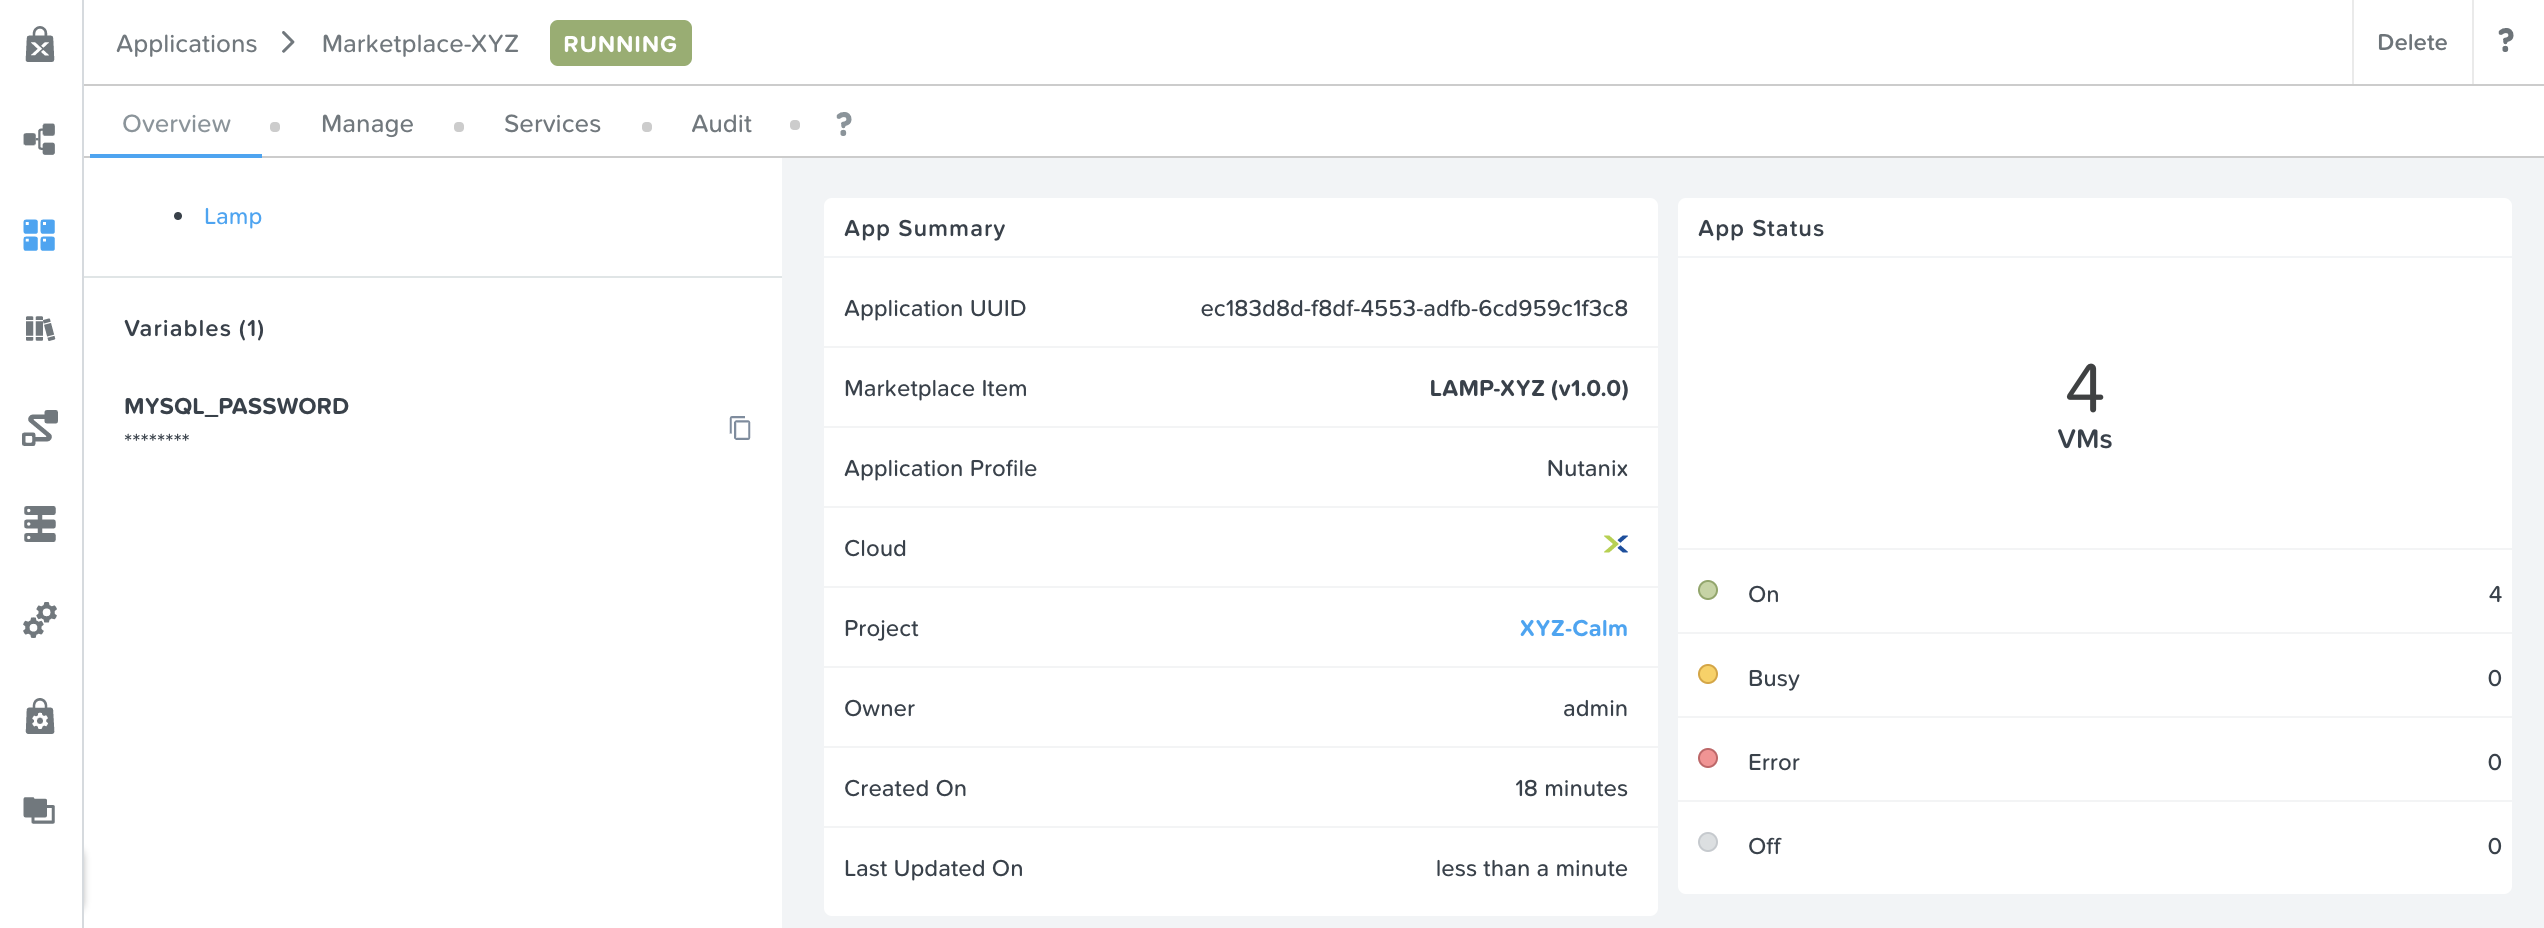
Task: Switch to the Audit tab
Action: pos(721,124)
